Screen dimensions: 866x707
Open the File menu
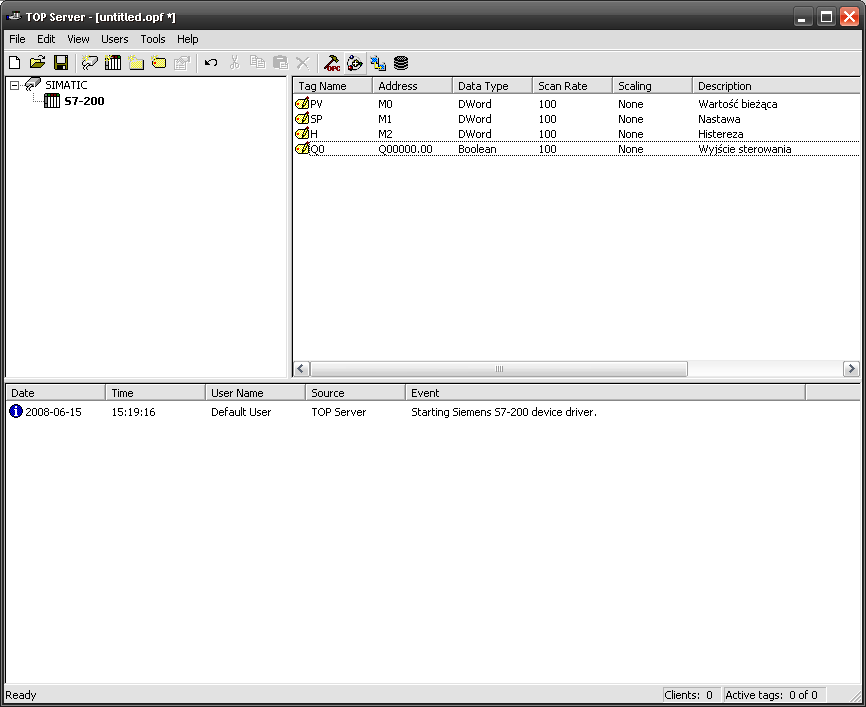coord(17,39)
